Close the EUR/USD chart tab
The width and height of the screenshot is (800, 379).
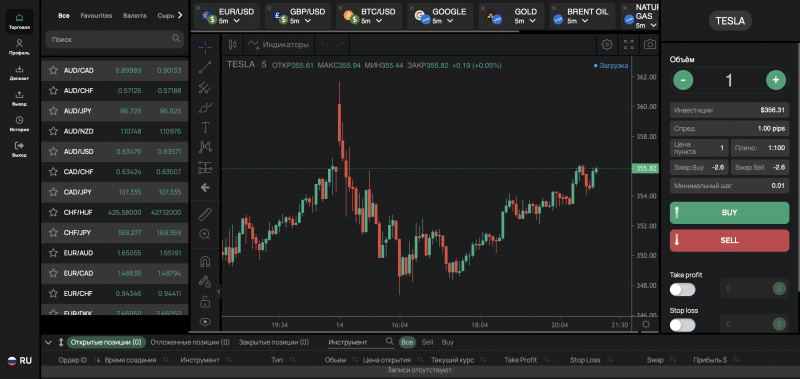coord(198,7)
